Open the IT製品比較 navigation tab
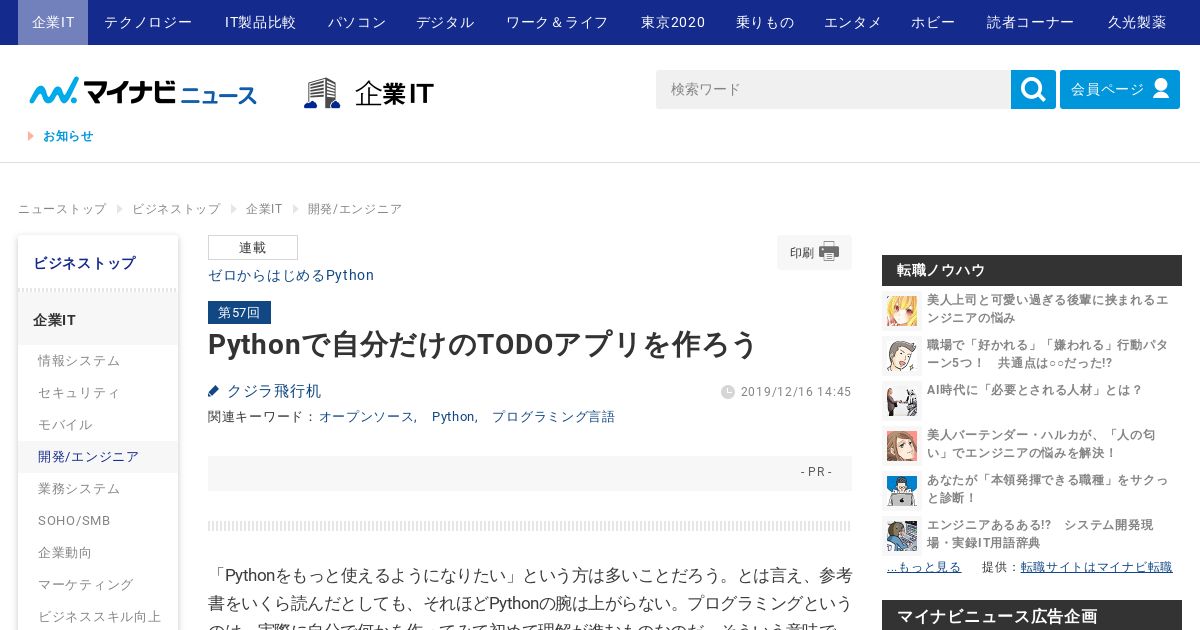Image resolution: width=1200 pixels, height=630 pixels. click(260, 22)
